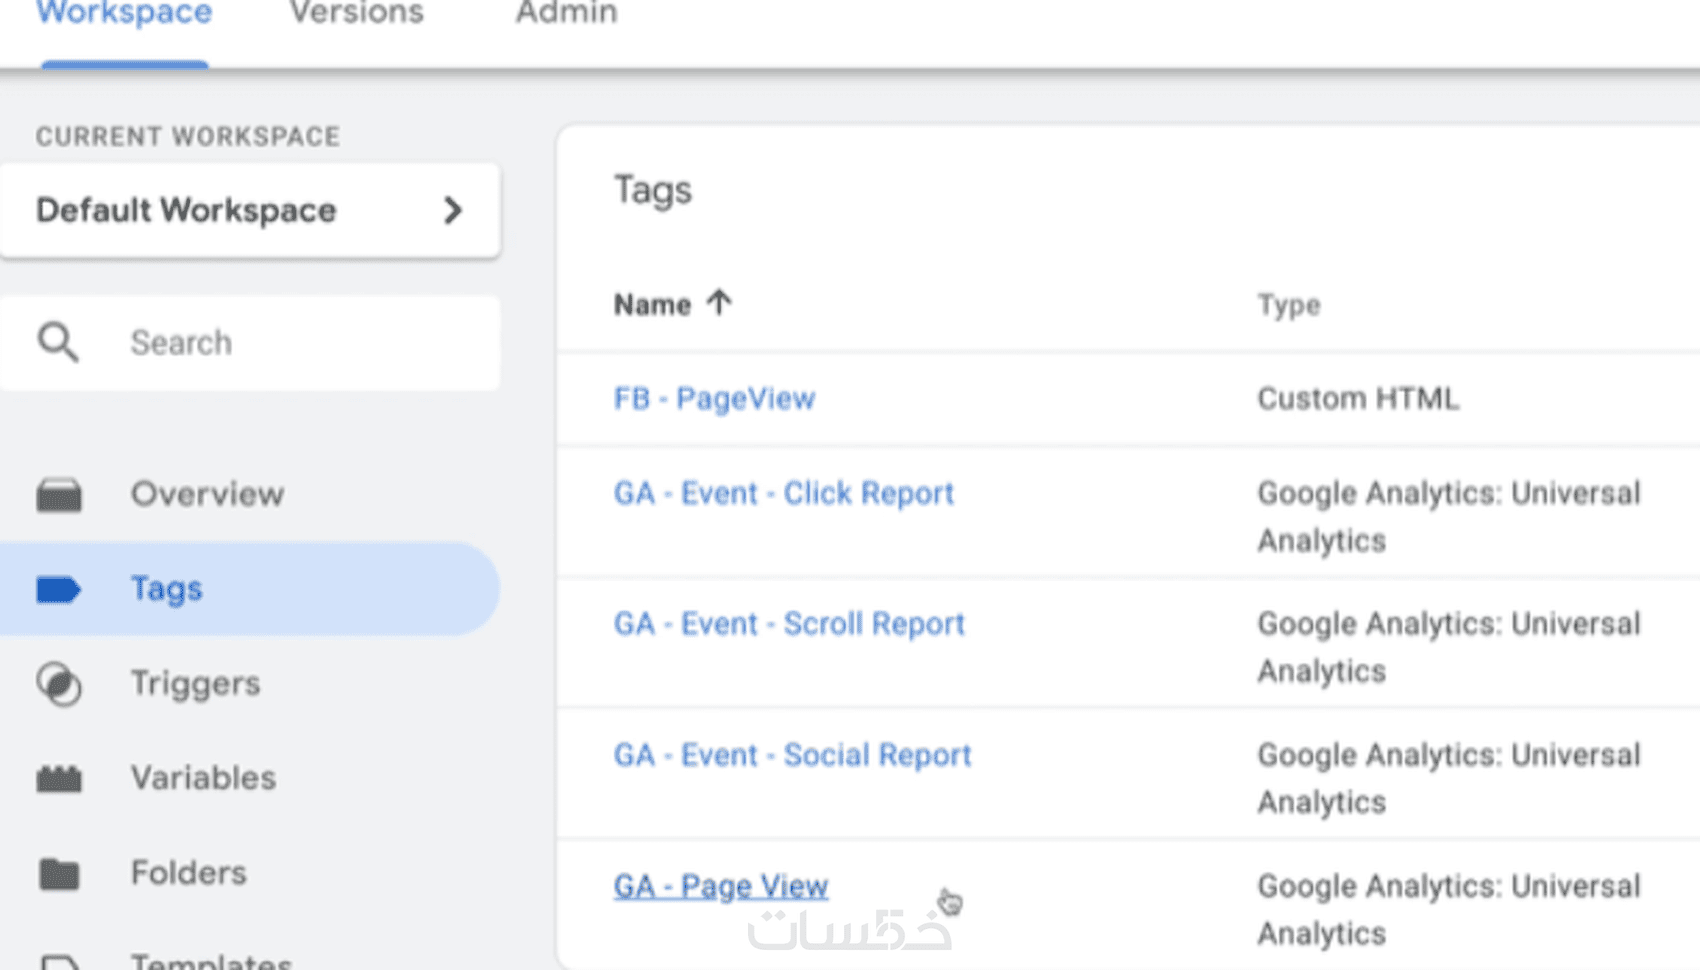Switch to the Admin tab

click(566, 13)
